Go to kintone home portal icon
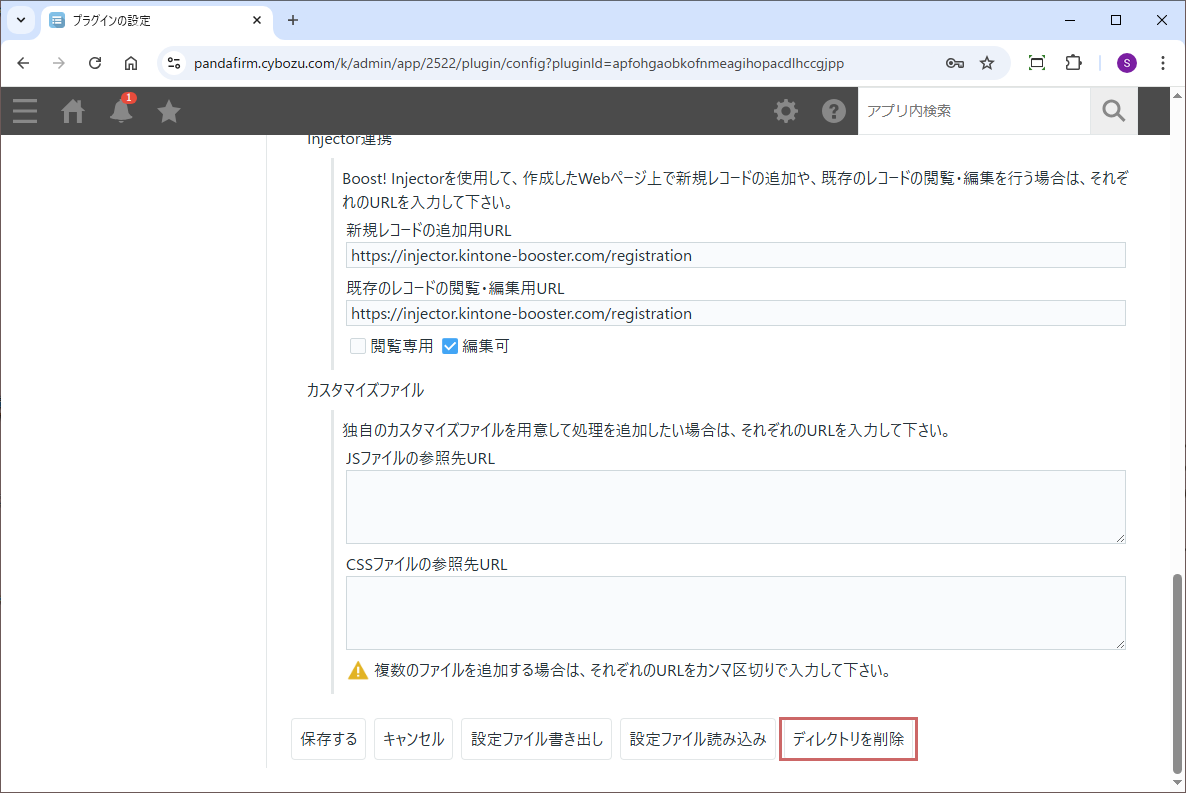Image resolution: width=1186 pixels, height=793 pixels. 73,111
